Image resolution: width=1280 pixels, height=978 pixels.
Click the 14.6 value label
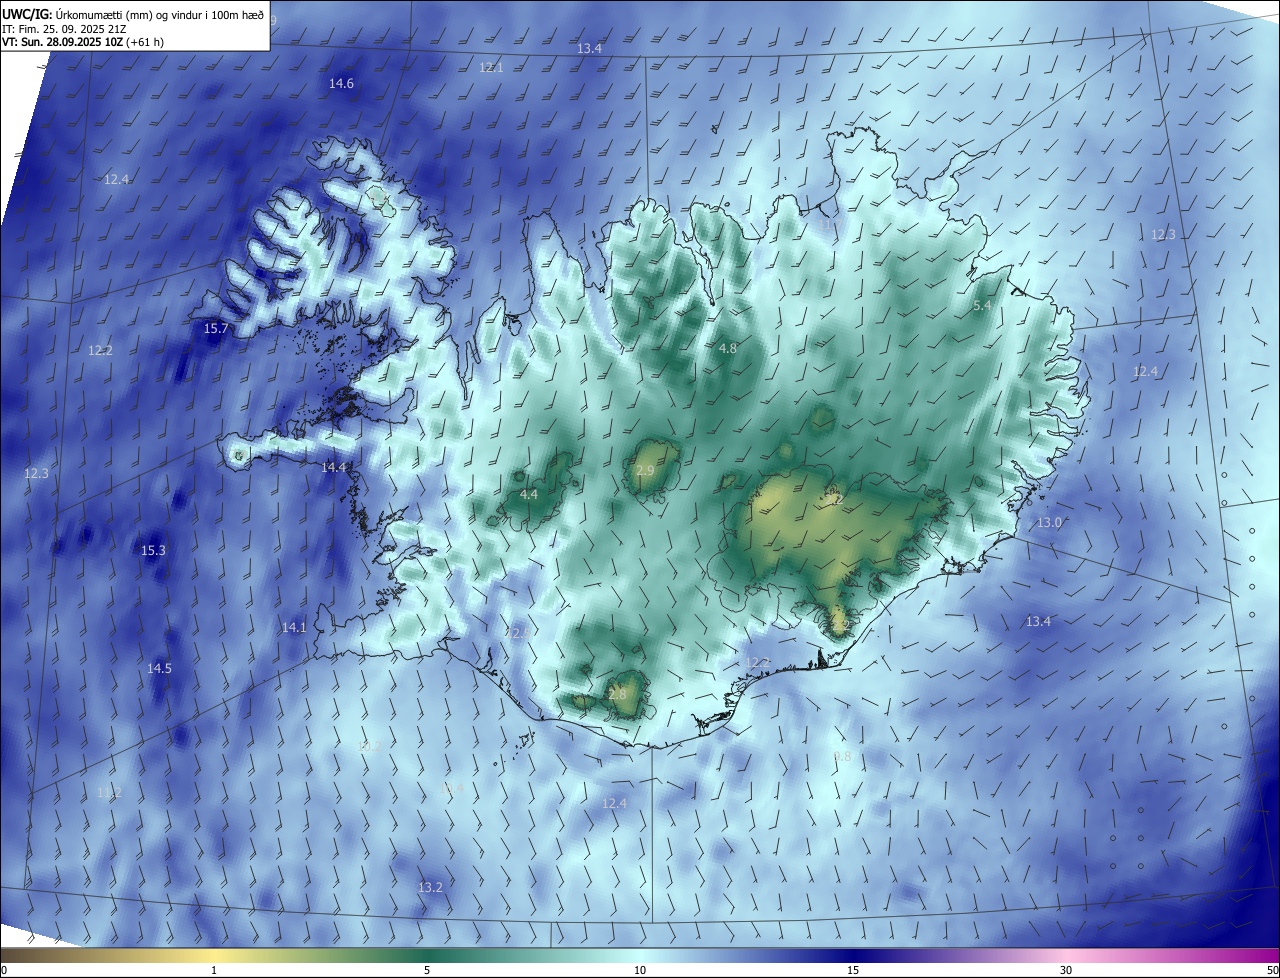coord(341,84)
